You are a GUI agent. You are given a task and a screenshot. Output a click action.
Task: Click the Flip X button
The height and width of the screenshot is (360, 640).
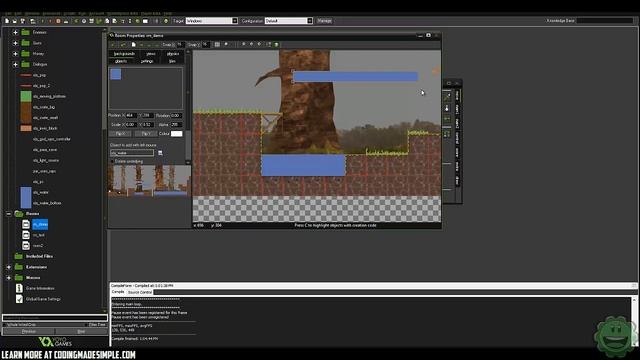120,134
